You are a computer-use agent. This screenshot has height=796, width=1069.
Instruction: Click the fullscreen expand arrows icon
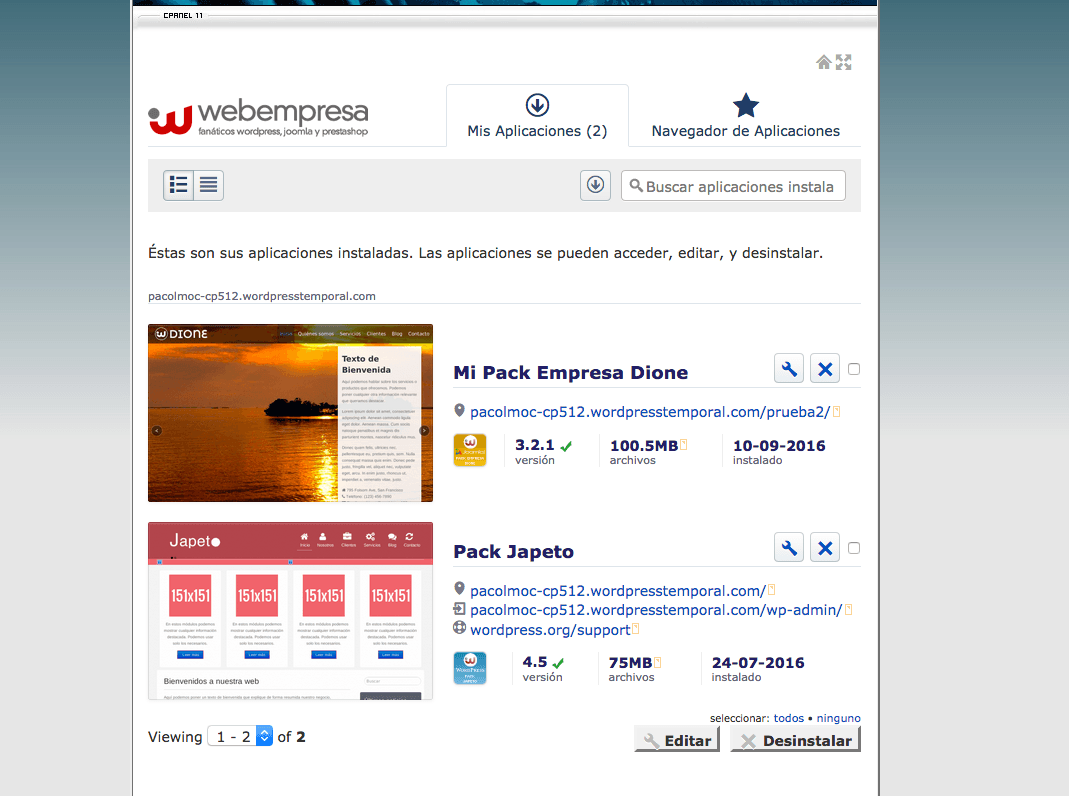point(844,63)
